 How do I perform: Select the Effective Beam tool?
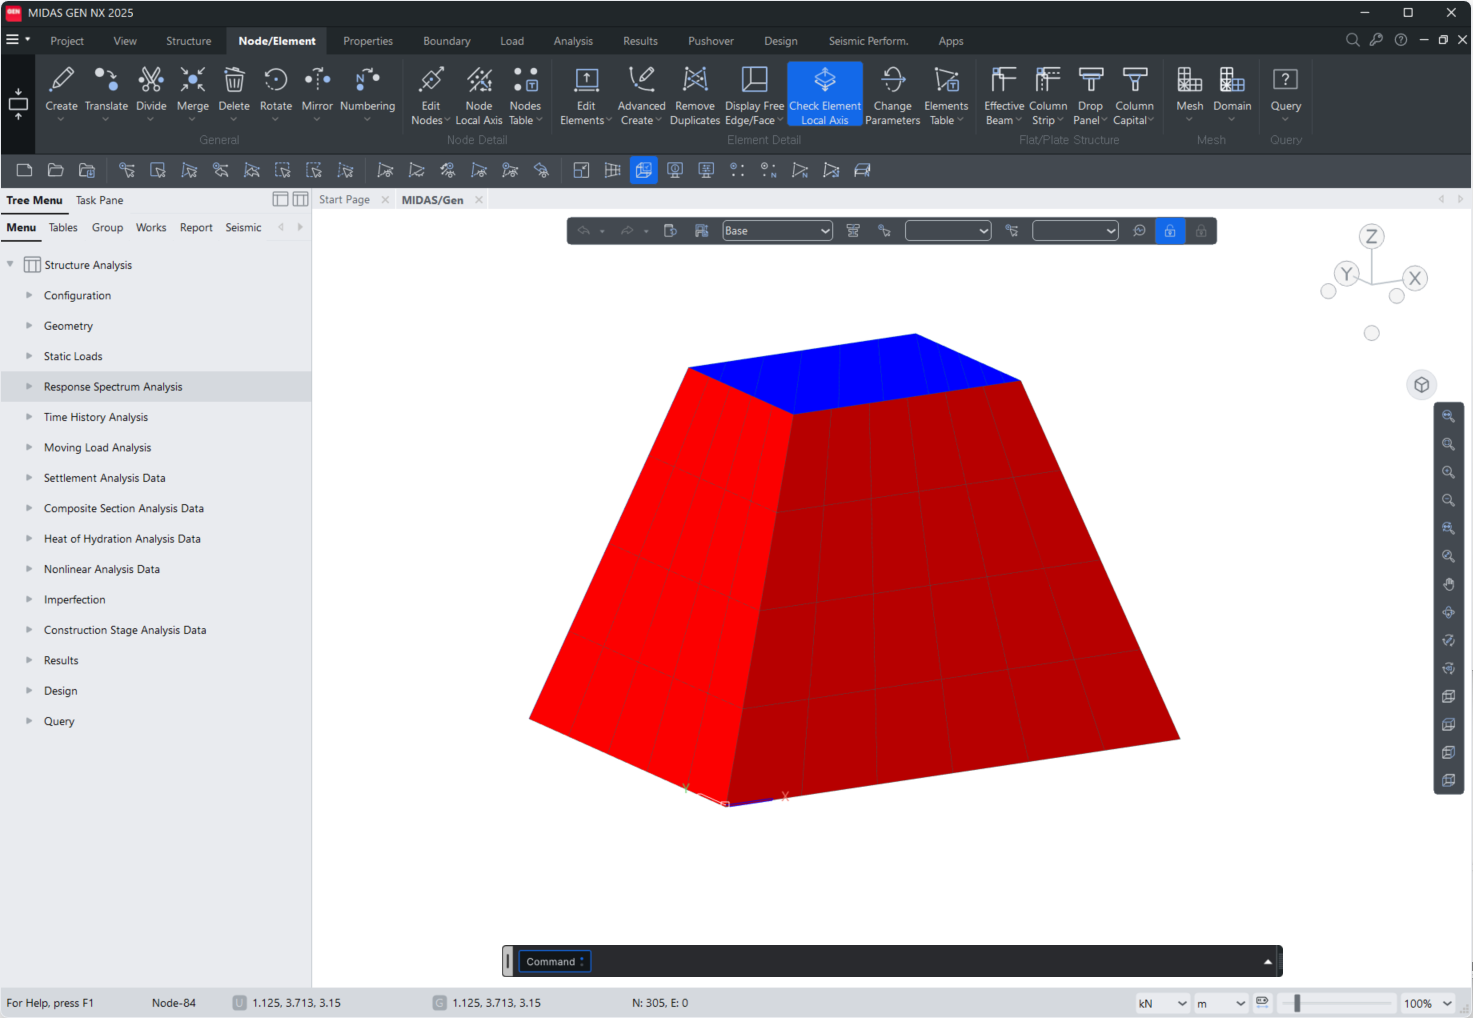[1002, 93]
